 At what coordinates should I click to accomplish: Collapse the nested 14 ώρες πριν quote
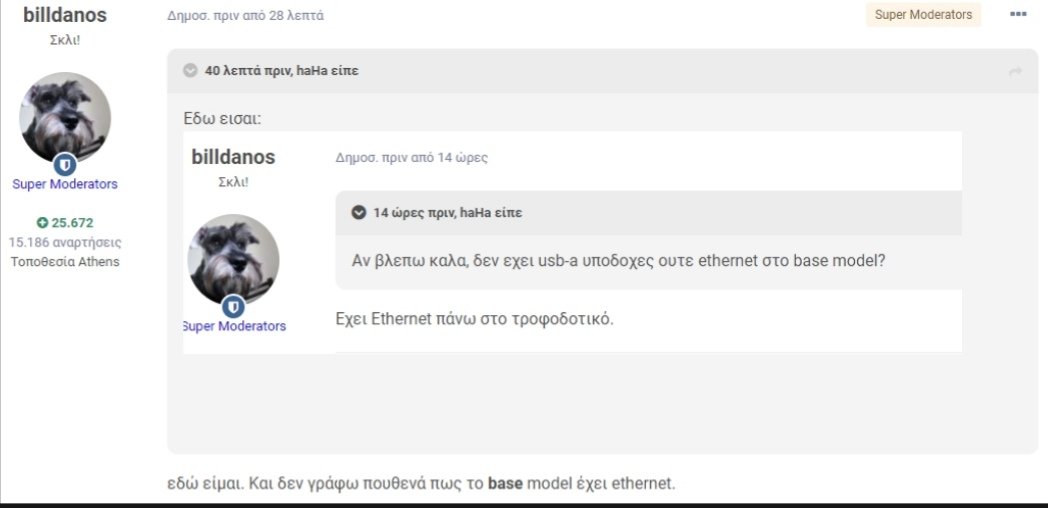[x=359, y=213]
